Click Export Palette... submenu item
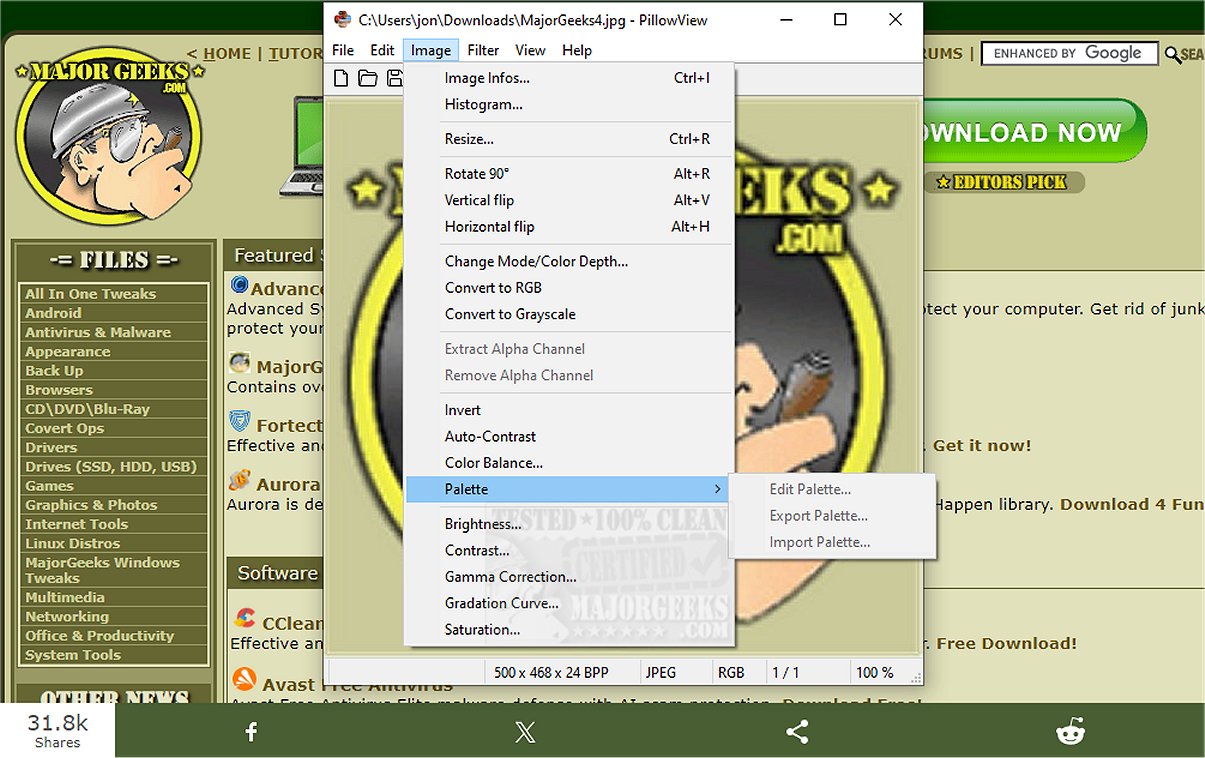1205x758 pixels. 832,516
